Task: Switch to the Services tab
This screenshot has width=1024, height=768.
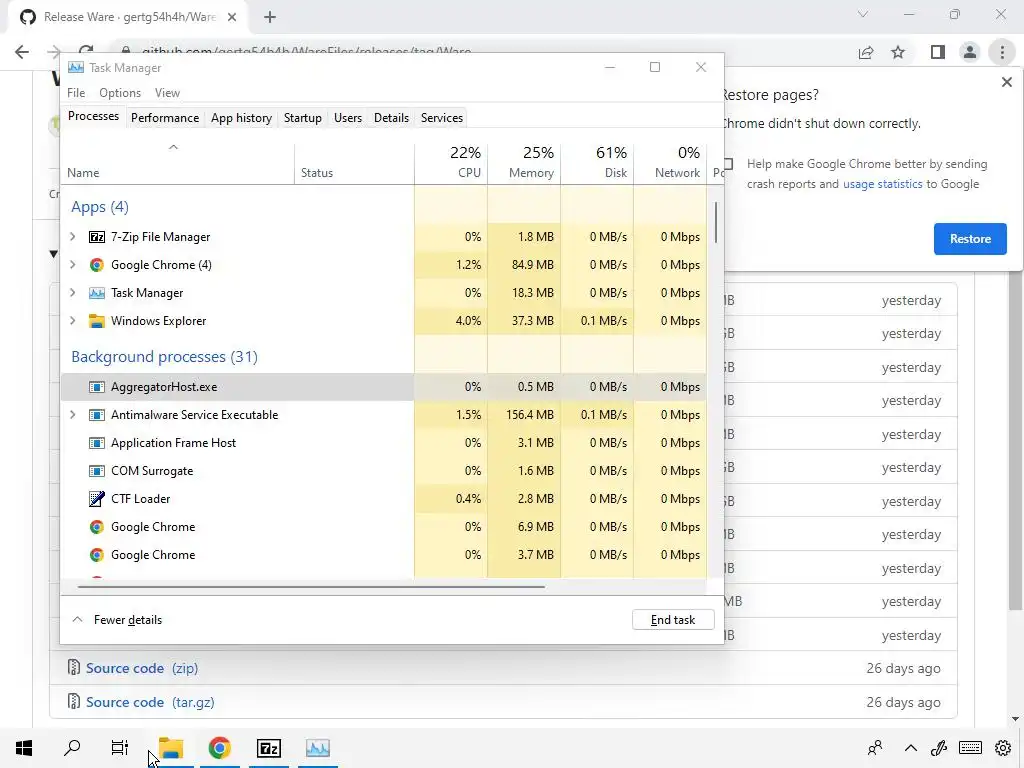Action: click(x=441, y=118)
